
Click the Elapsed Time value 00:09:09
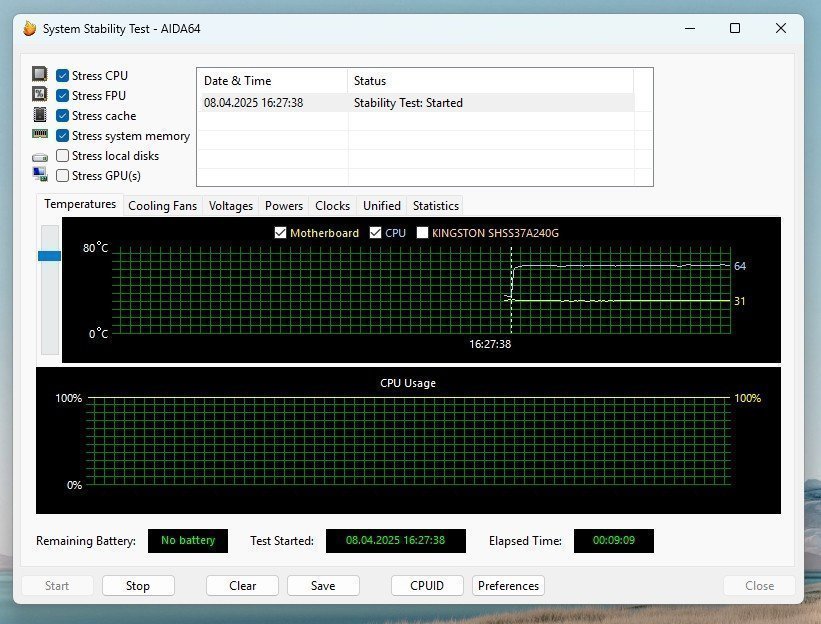click(614, 540)
